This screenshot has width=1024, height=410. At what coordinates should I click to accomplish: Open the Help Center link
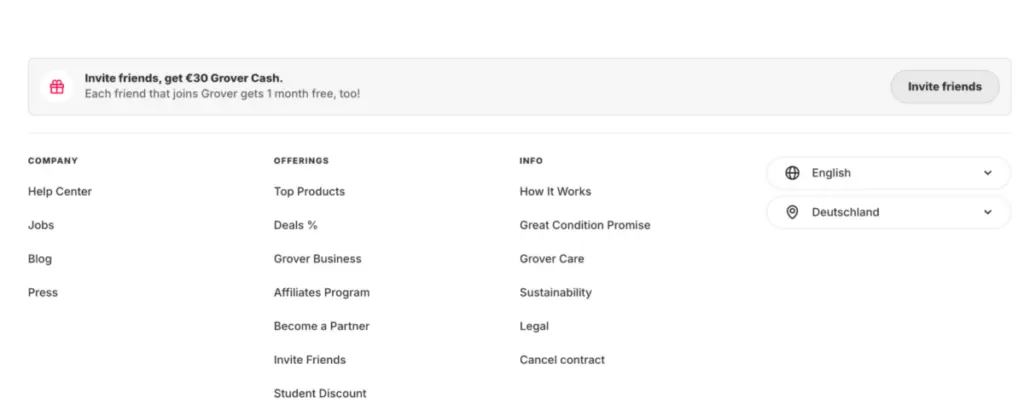[60, 192]
